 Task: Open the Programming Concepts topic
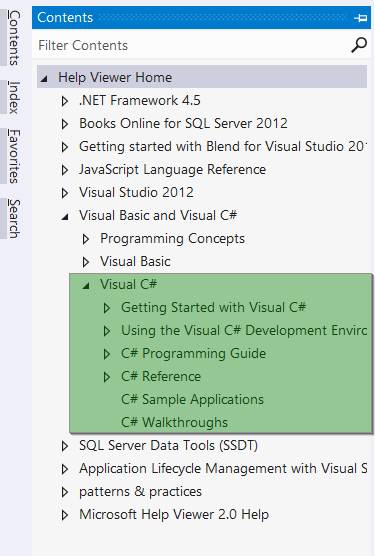click(172, 239)
